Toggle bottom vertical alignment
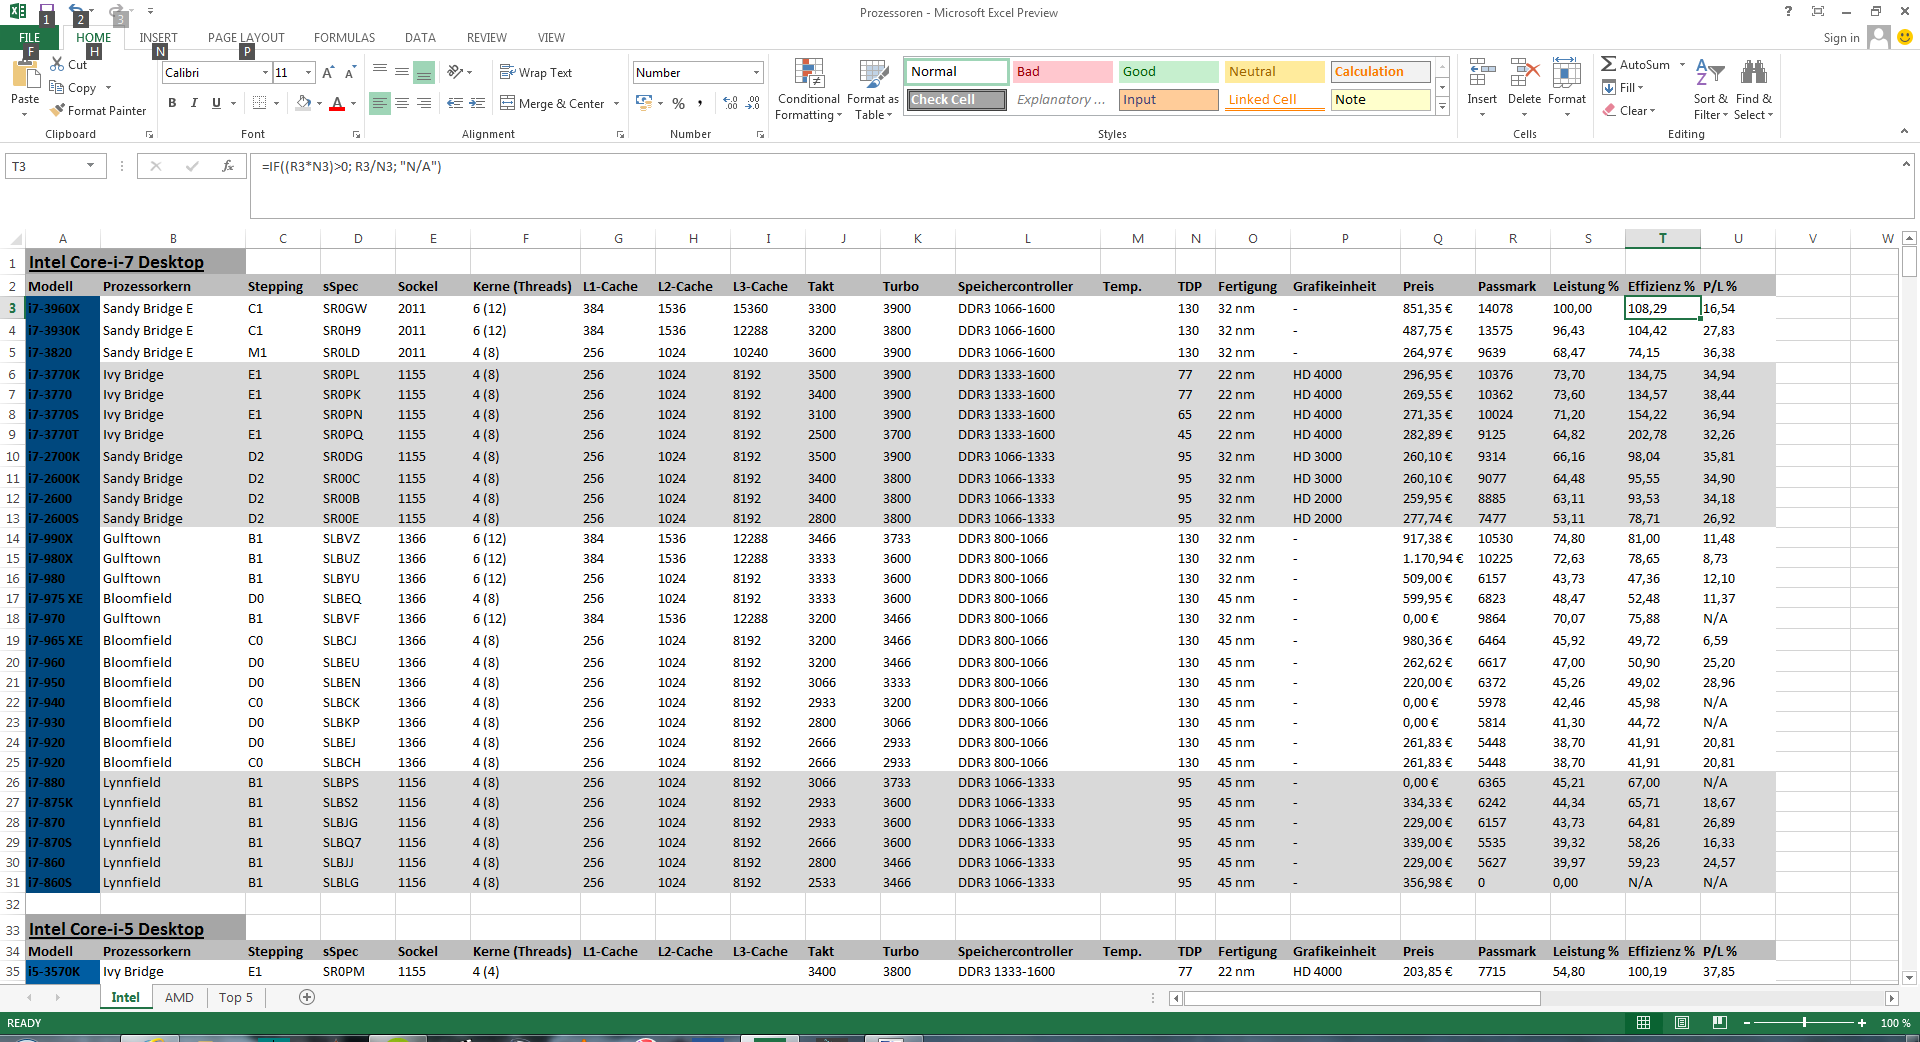The image size is (1920, 1042). [424, 72]
